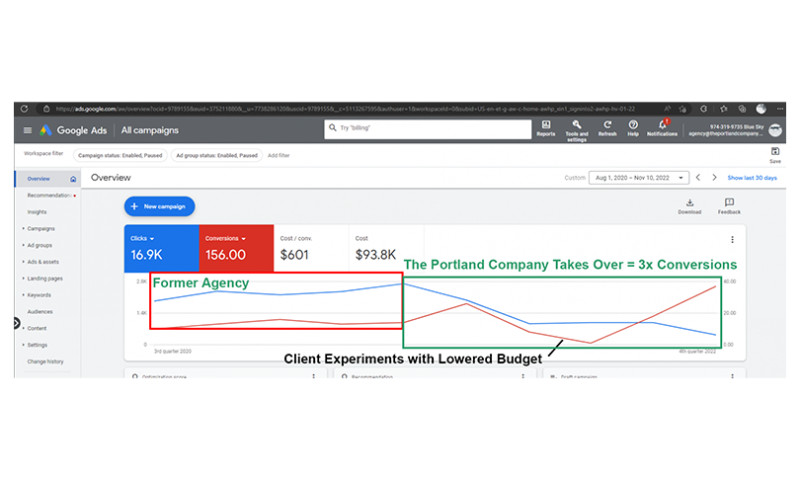Open the hamburger main menu
Screen dimensions: 800x480
point(28,131)
